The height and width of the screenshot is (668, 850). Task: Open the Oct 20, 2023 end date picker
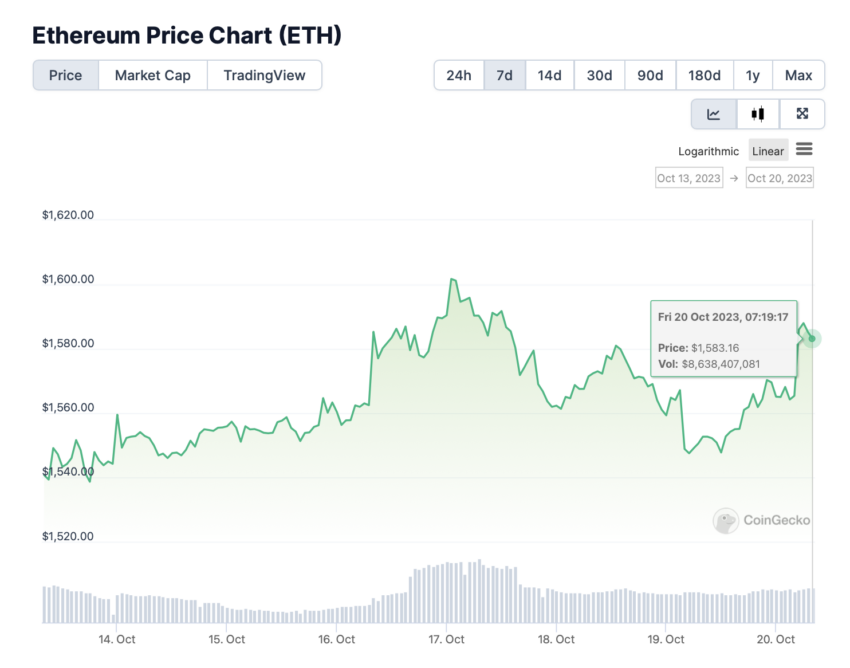point(780,178)
